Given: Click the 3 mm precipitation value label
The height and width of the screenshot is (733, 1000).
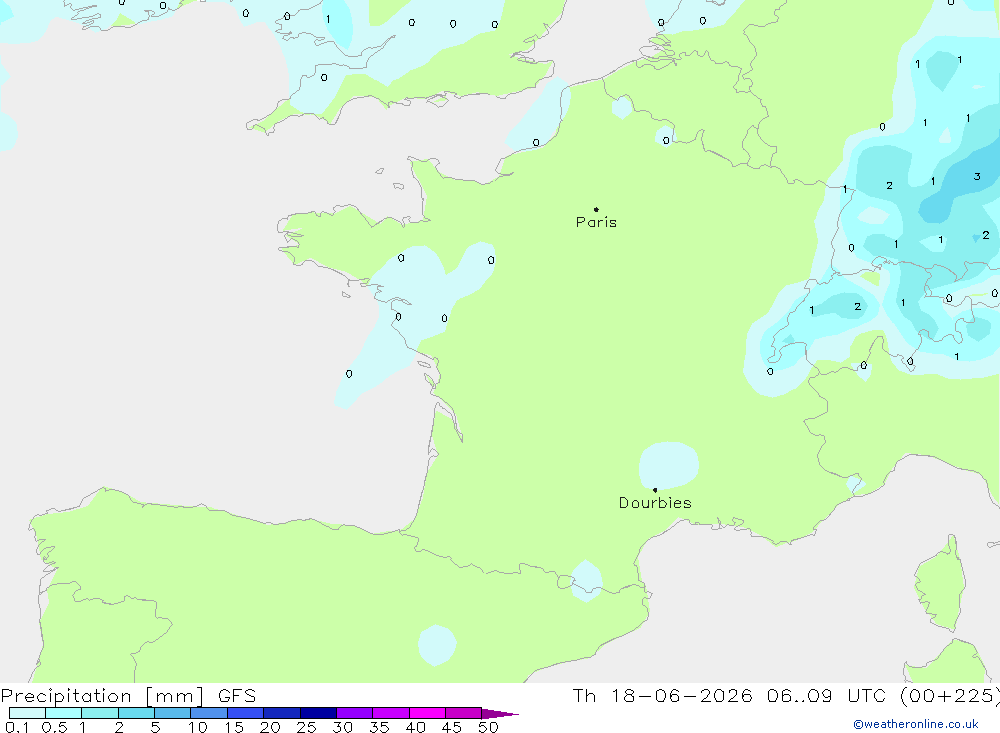Looking at the screenshot, I should tap(977, 176).
